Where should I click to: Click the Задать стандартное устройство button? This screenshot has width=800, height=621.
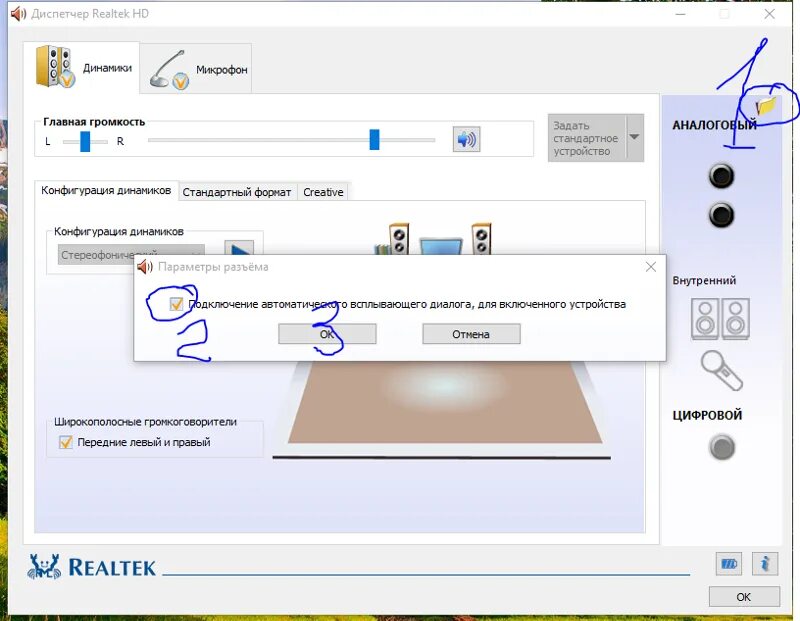click(x=587, y=138)
